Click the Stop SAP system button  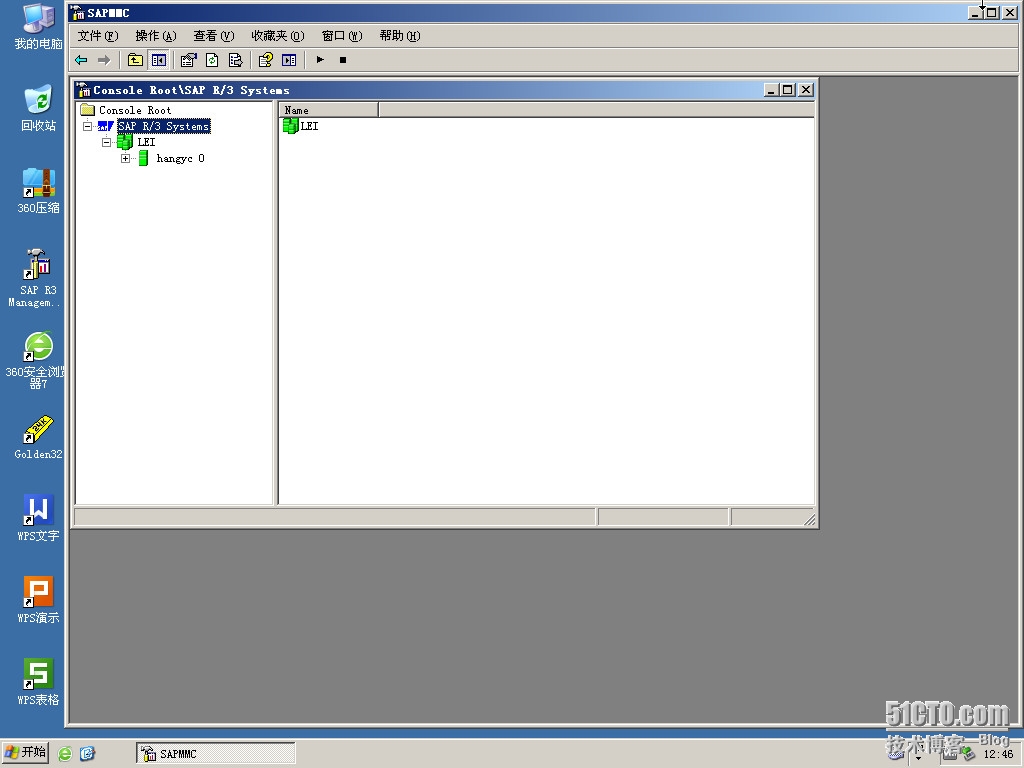[343, 60]
